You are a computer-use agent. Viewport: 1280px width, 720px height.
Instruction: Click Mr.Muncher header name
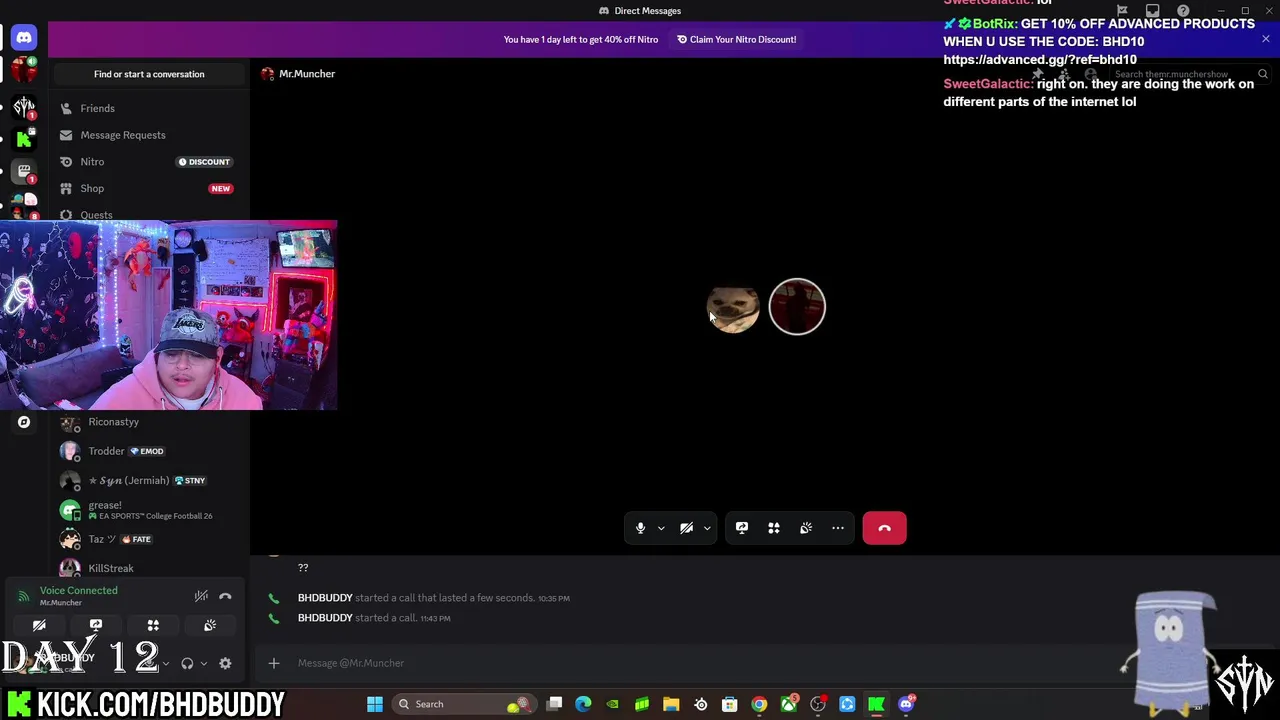pyautogui.click(x=307, y=74)
